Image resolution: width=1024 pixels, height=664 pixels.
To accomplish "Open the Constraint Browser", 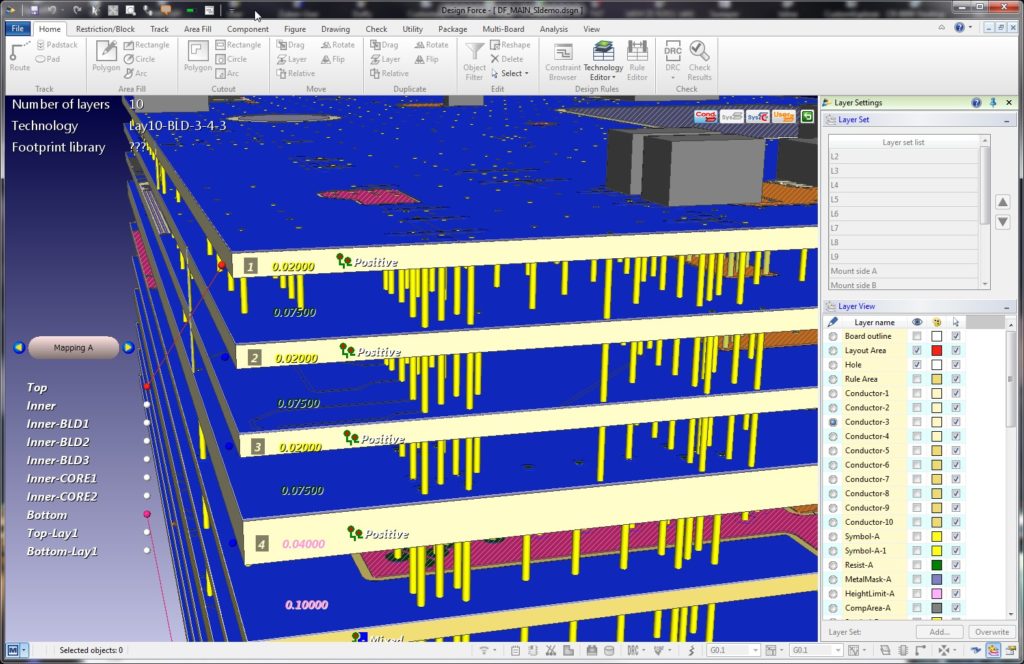I will 562,61.
